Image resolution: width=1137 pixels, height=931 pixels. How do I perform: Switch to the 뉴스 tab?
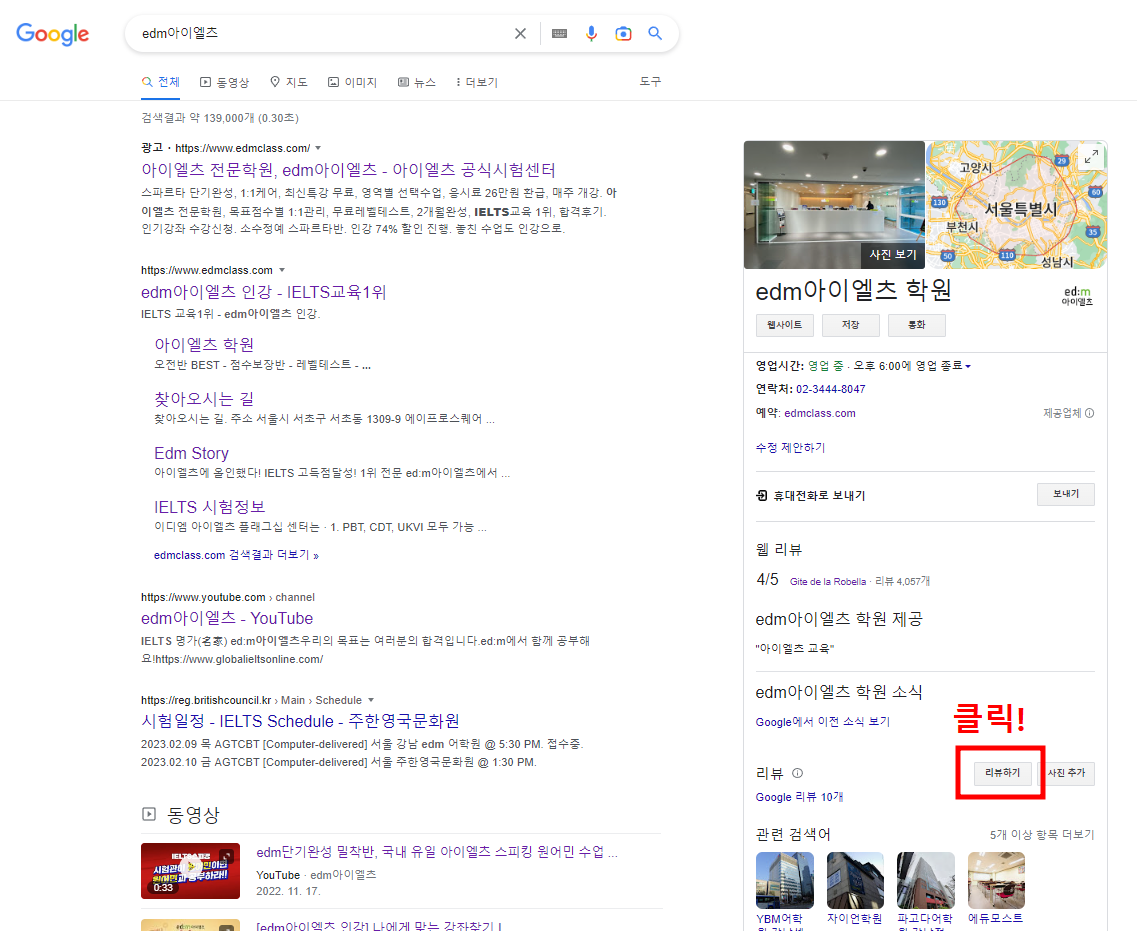point(417,82)
